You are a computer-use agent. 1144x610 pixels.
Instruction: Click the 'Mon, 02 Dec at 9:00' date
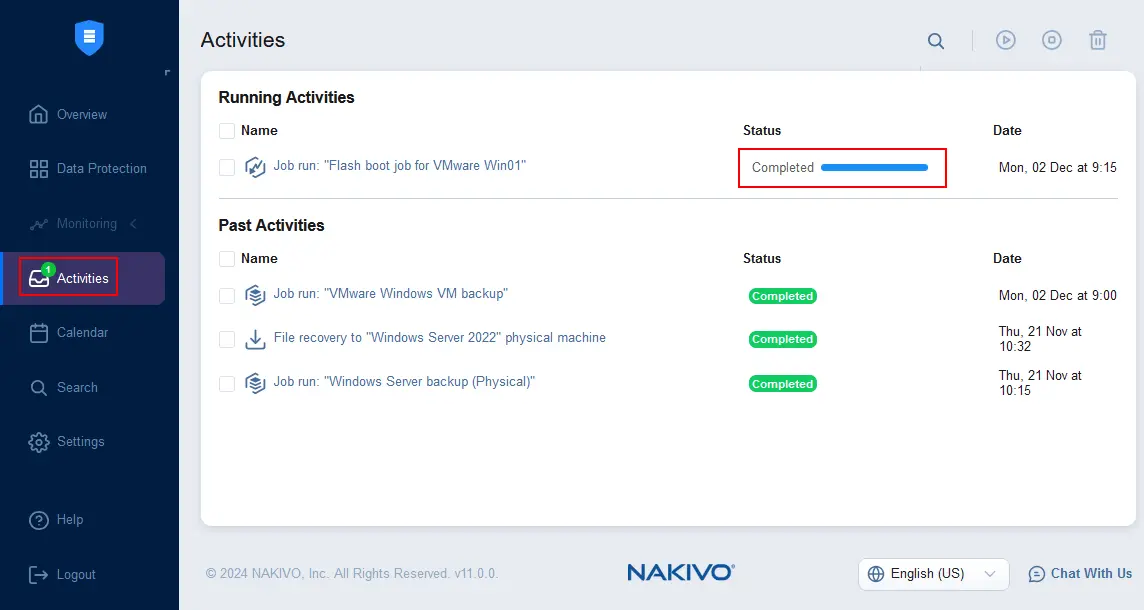pos(1057,296)
